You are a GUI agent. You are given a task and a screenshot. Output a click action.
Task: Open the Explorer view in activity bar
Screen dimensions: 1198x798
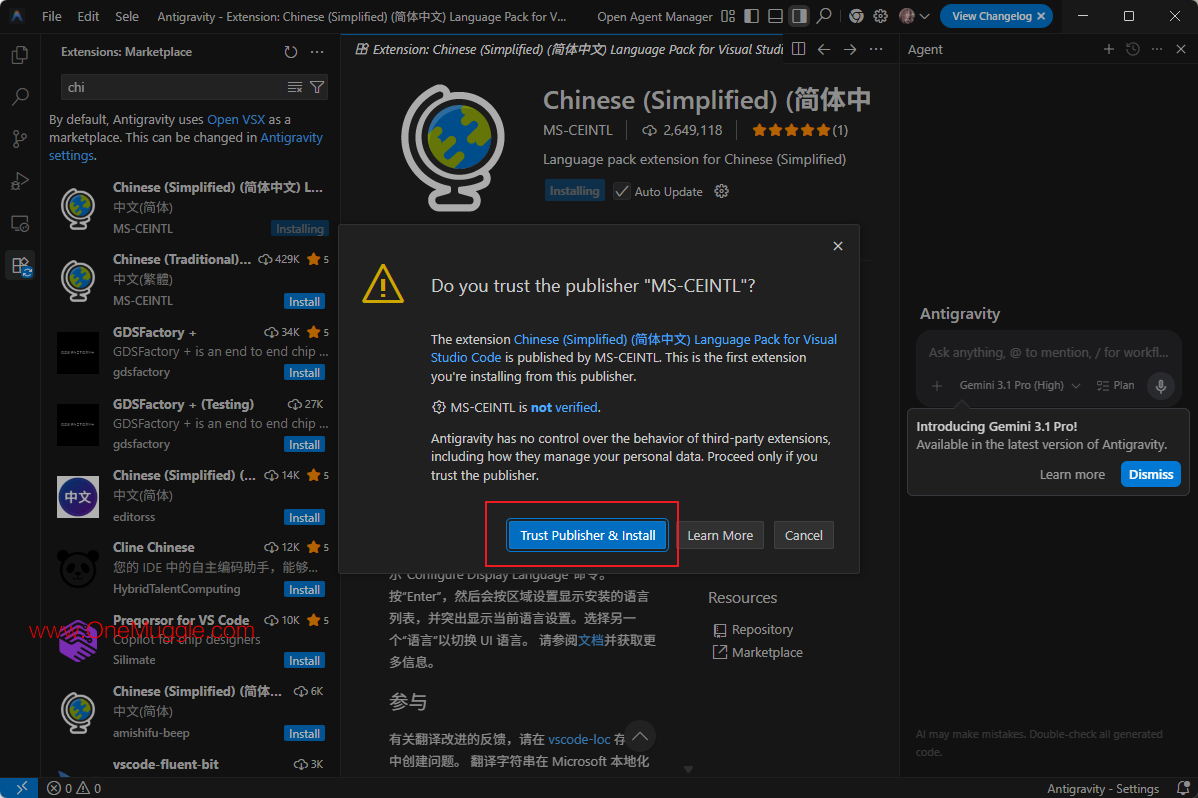[21, 55]
